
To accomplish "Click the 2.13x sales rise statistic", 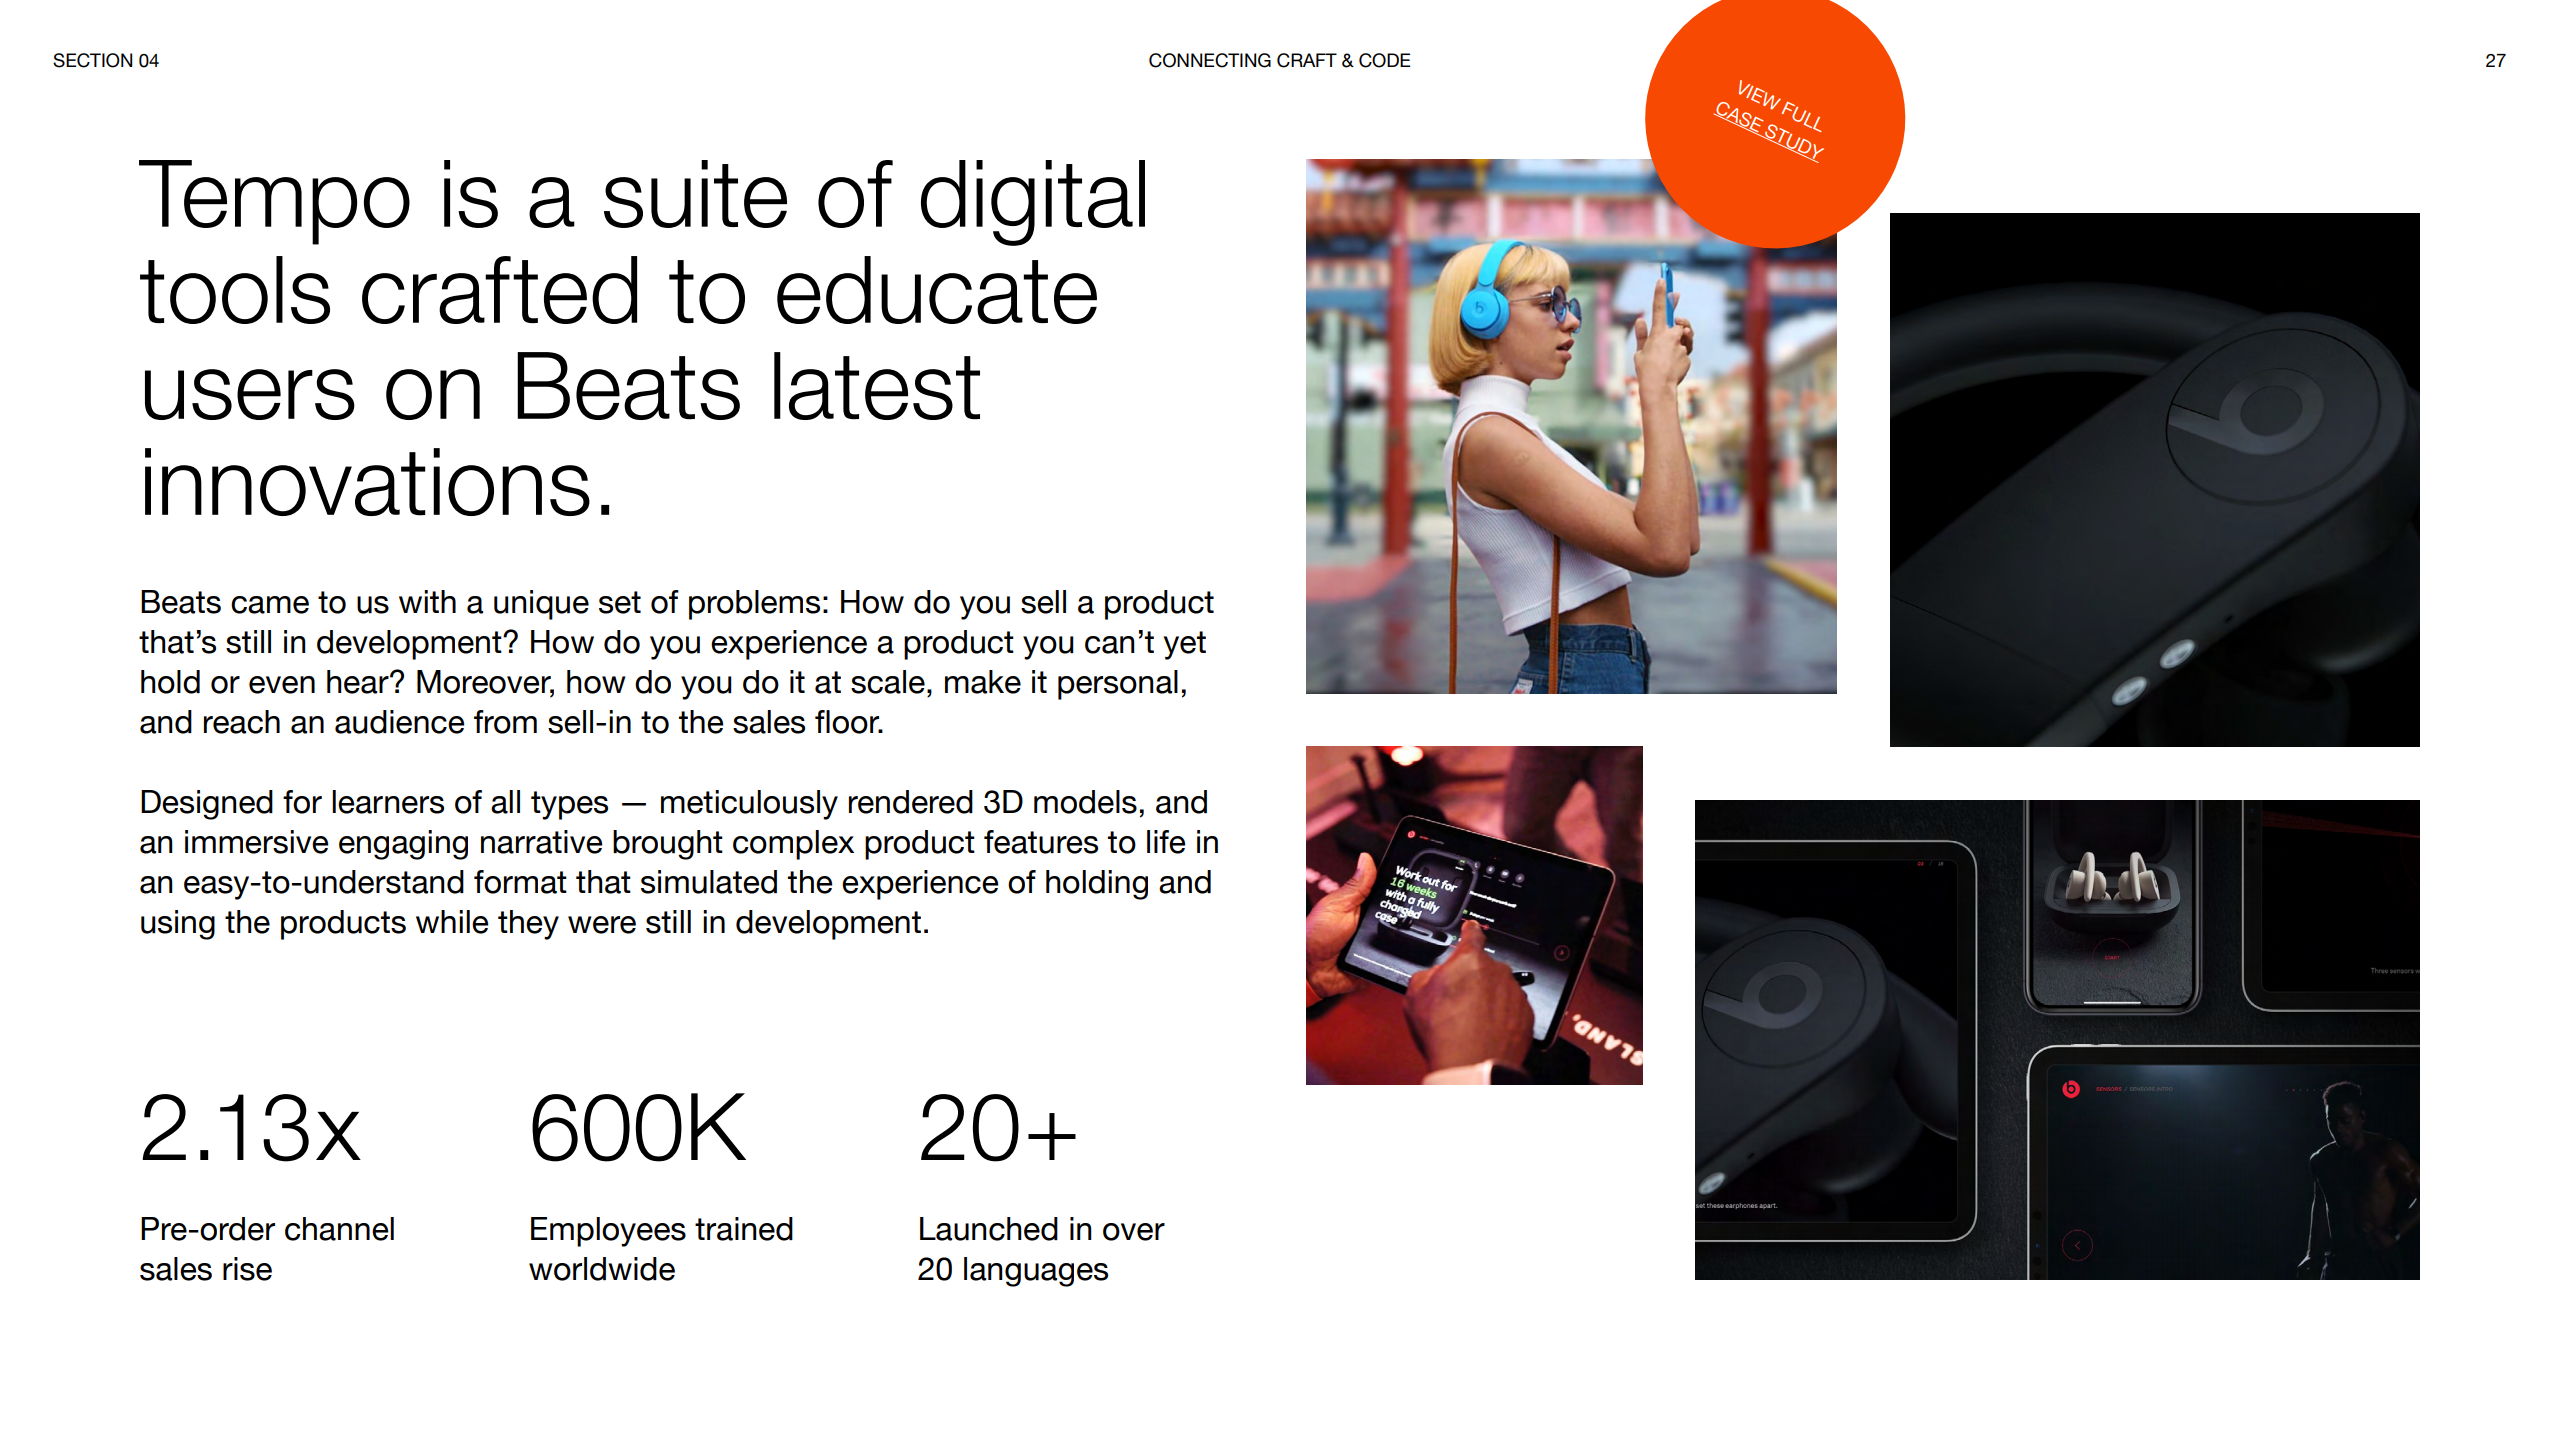I will pyautogui.click(x=250, y=1130).
